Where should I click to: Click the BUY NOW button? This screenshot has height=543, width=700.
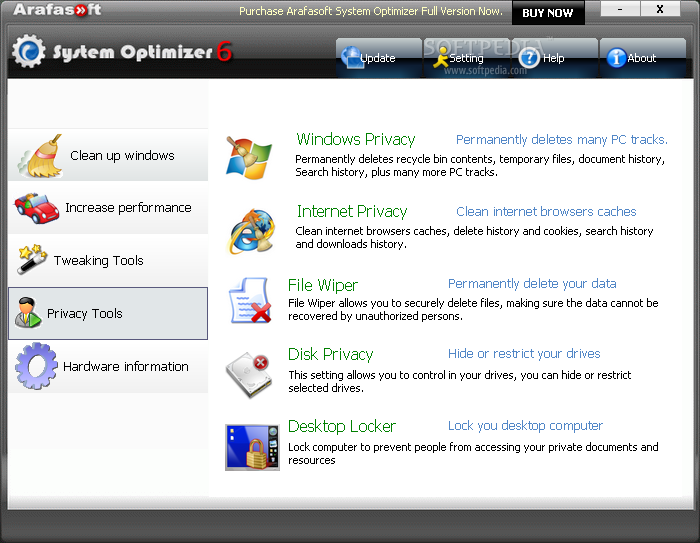pos(548,13)
